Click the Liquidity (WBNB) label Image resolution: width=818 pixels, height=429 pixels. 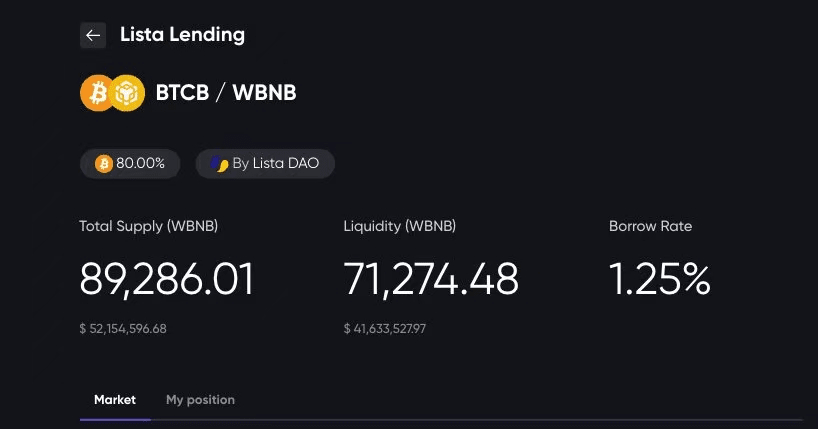[400, 226]
